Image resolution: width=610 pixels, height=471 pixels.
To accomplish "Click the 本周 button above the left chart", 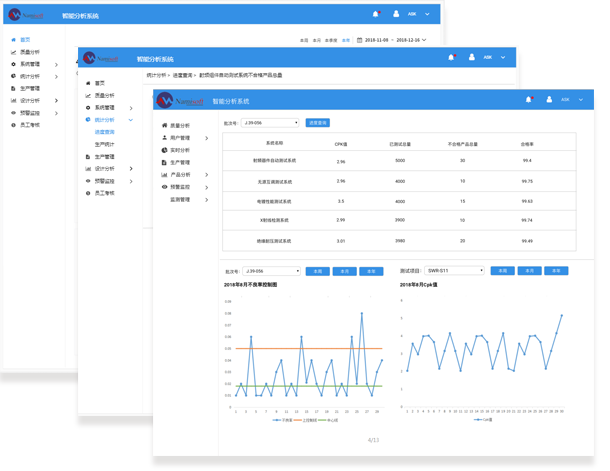I will click(x=316, y=270).
